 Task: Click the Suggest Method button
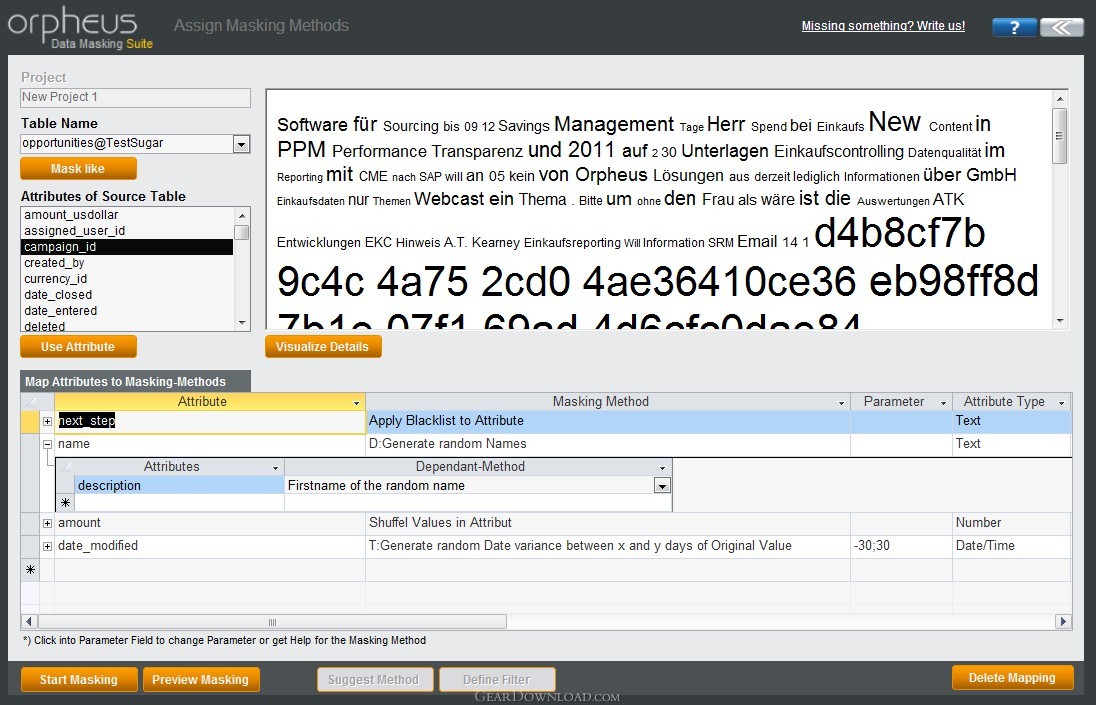click(374, 679)
